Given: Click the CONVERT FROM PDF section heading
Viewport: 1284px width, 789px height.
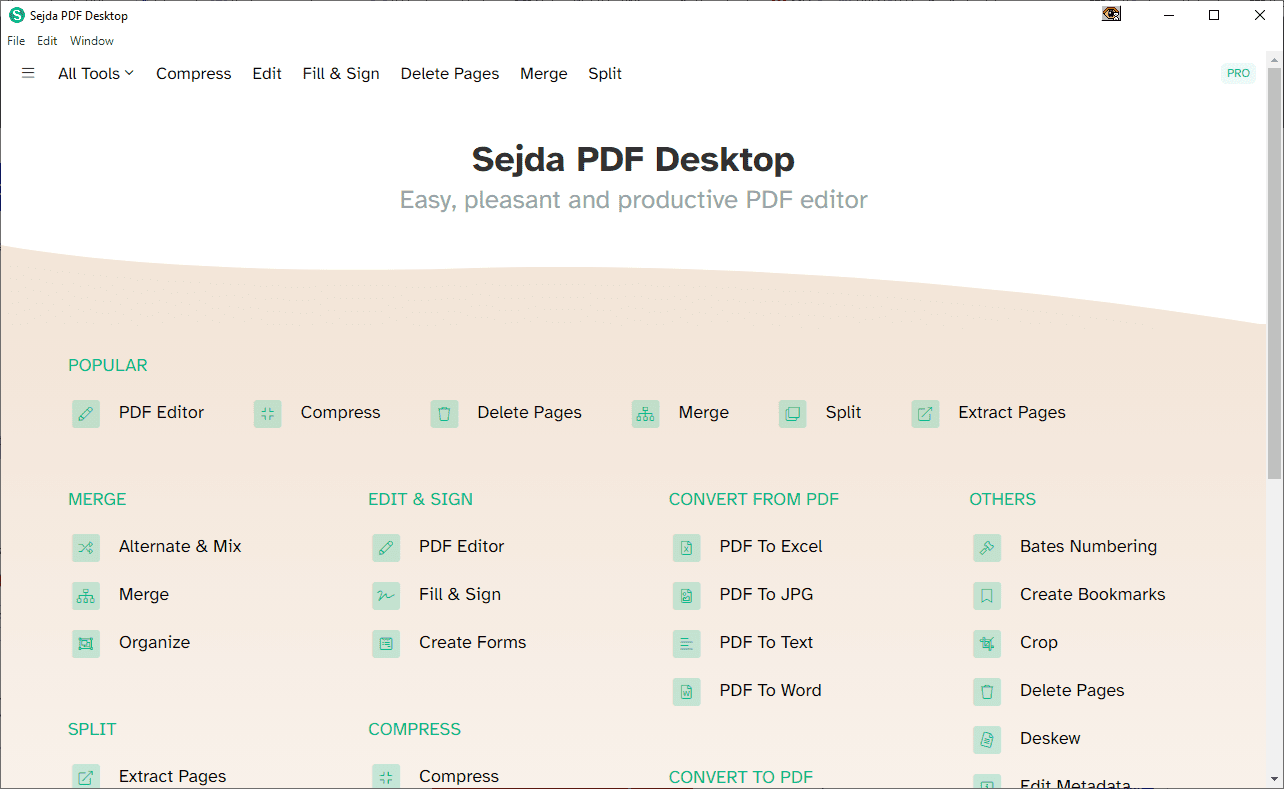Looking at the screenshot, I should (754, 500).
